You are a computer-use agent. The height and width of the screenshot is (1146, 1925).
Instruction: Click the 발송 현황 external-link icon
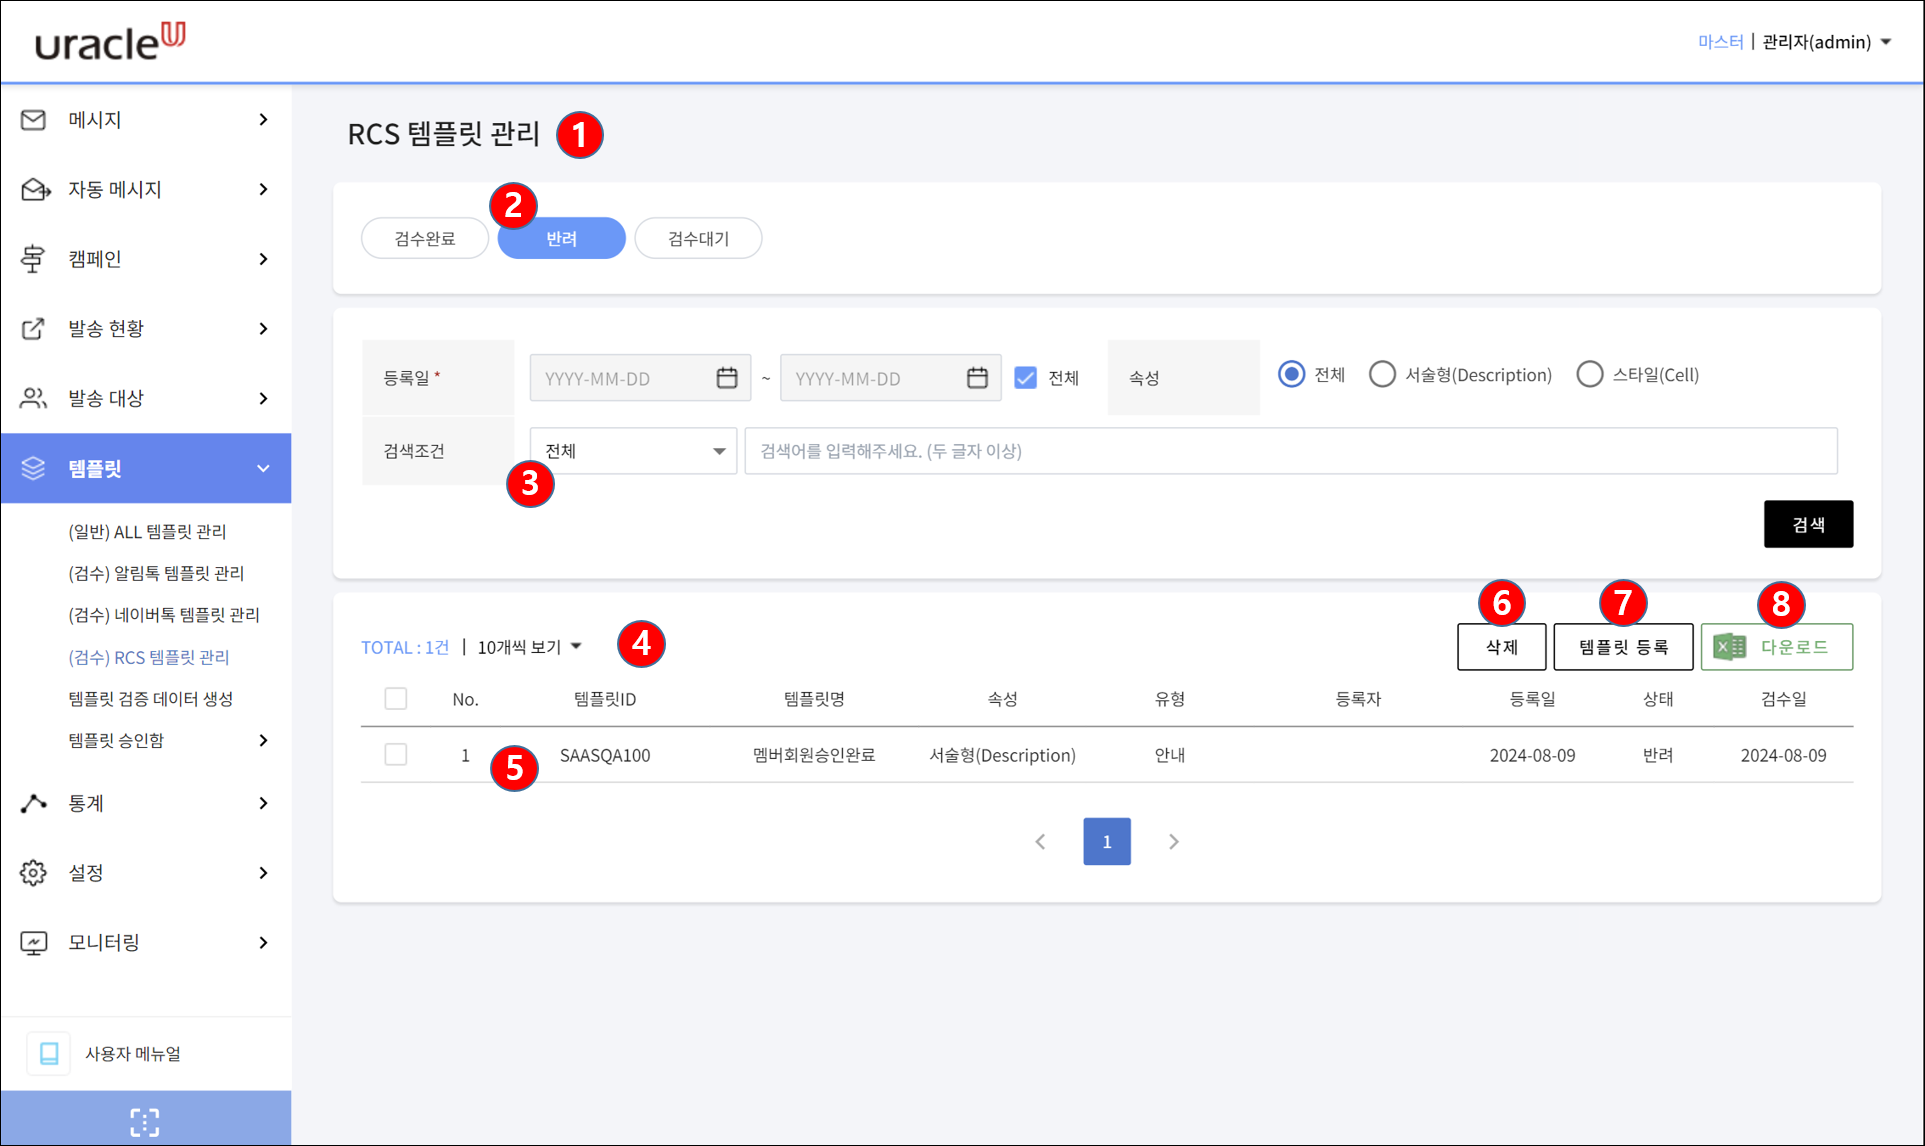33,329
